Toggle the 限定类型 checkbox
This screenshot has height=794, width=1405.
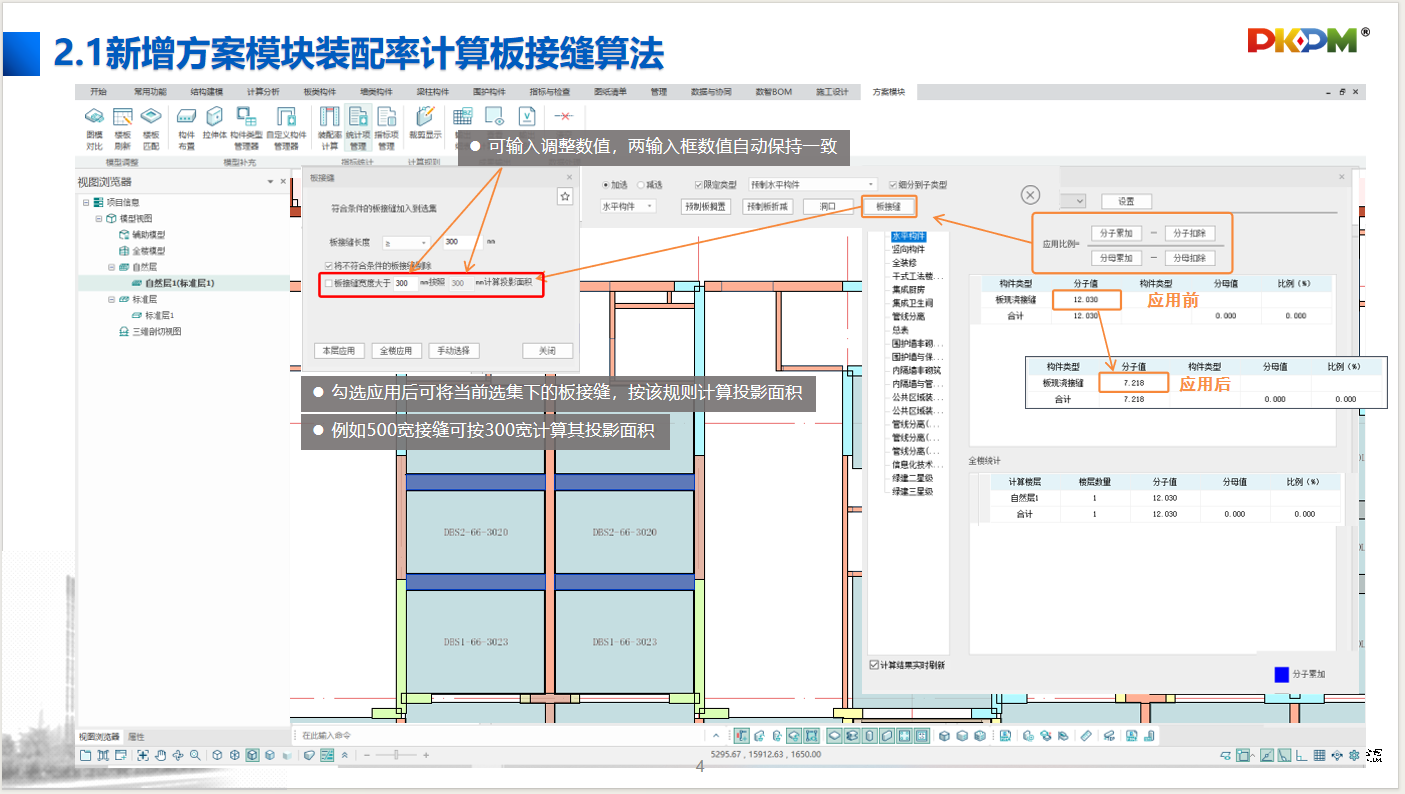[699, 185]
